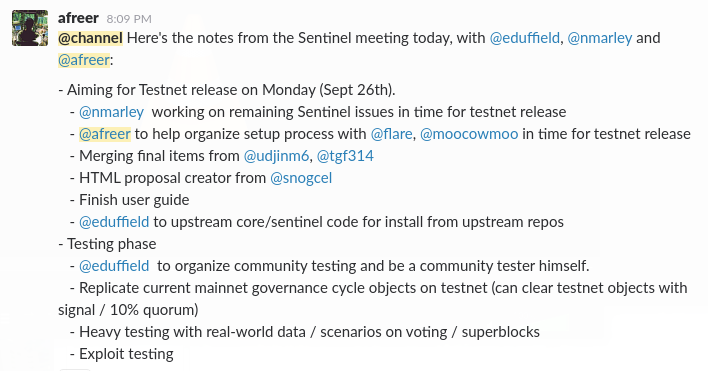Open the @tgf314 user mention

pos(345,156)
